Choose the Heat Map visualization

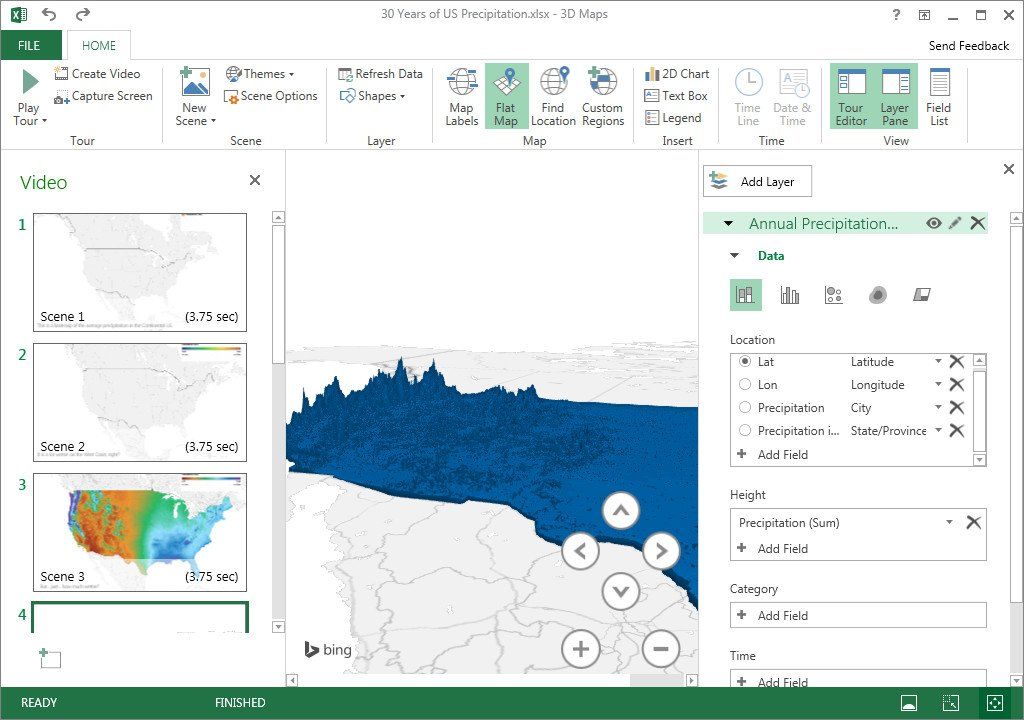[x=877, y=293]
